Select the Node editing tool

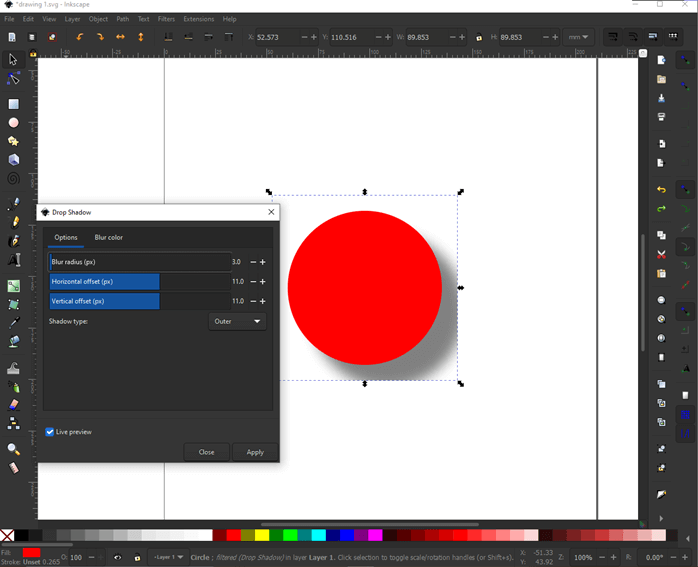point(13,79)
